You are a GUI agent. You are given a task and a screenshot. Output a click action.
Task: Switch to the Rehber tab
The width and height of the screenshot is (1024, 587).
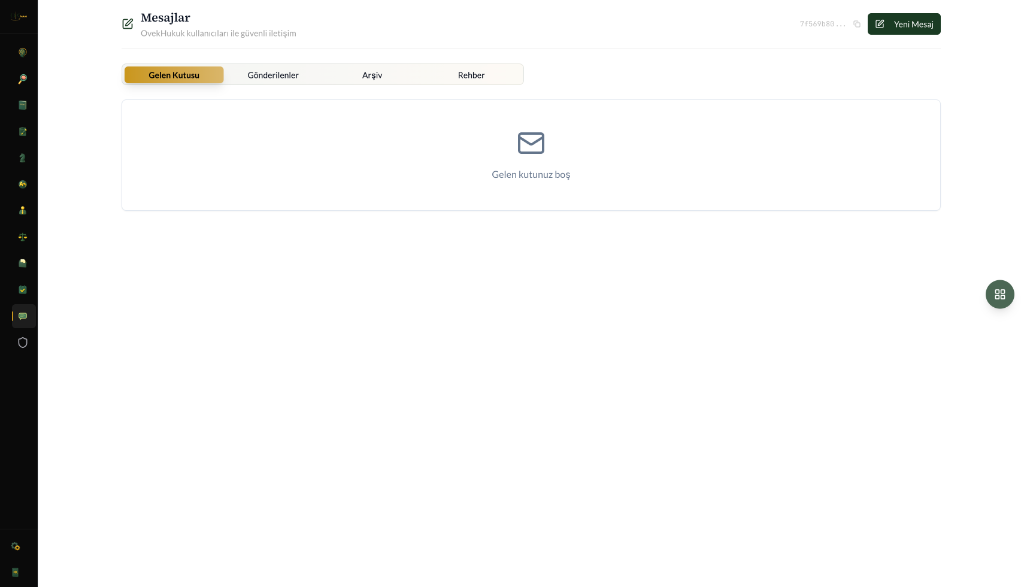coord(471,75)
